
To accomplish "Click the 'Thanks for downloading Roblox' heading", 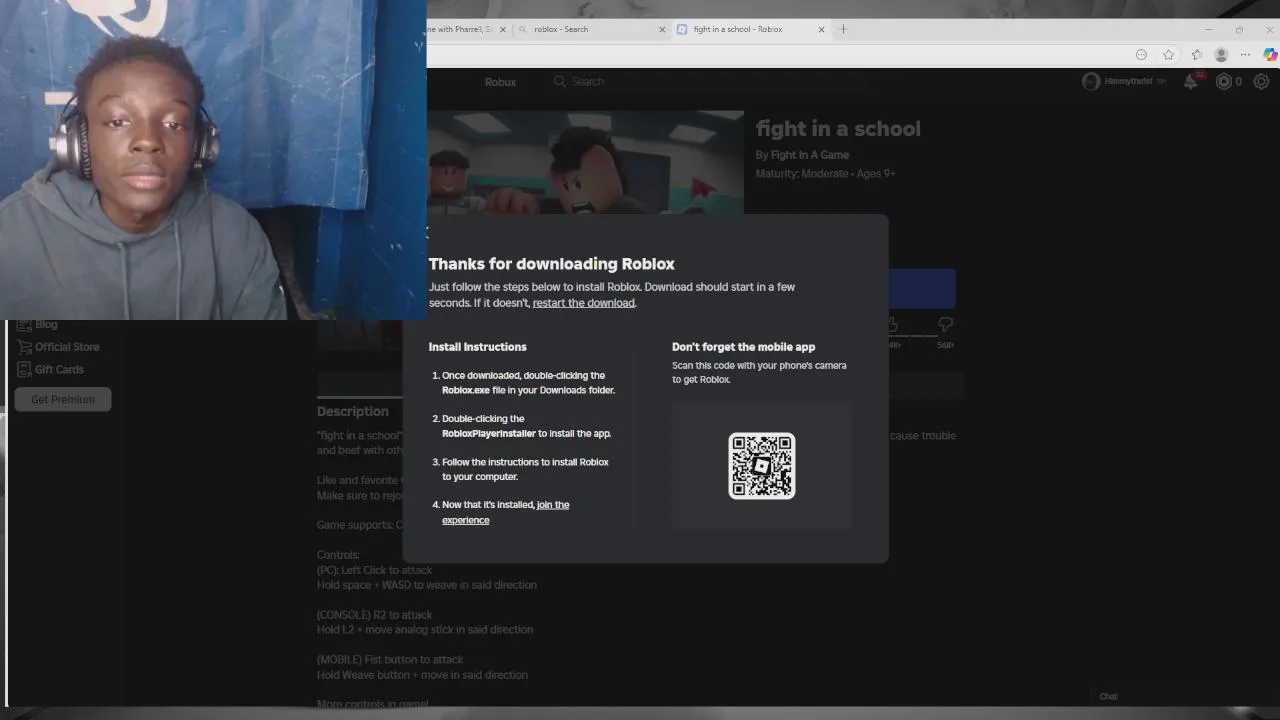I will (x=552, y=264).
